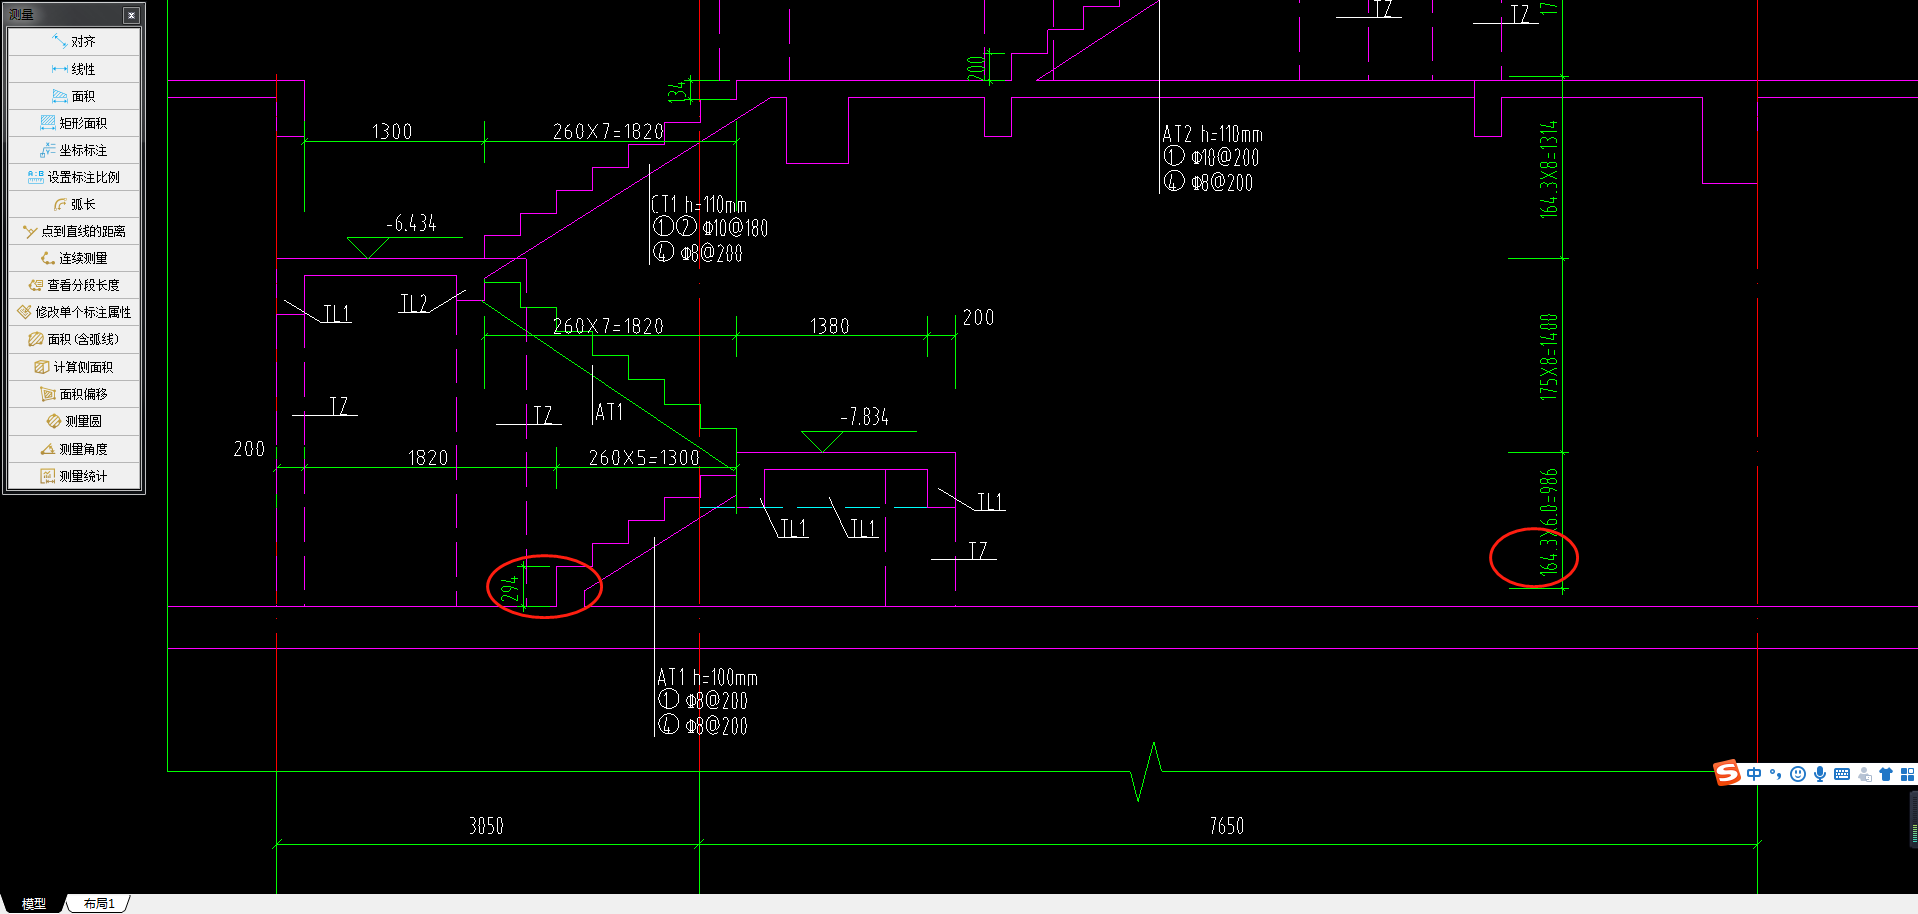Image resolution: width=1918 pixels, height=914 pixels.
Task: Select the 260X5=1300 dimension text
Action: click(x=644, y=458)
